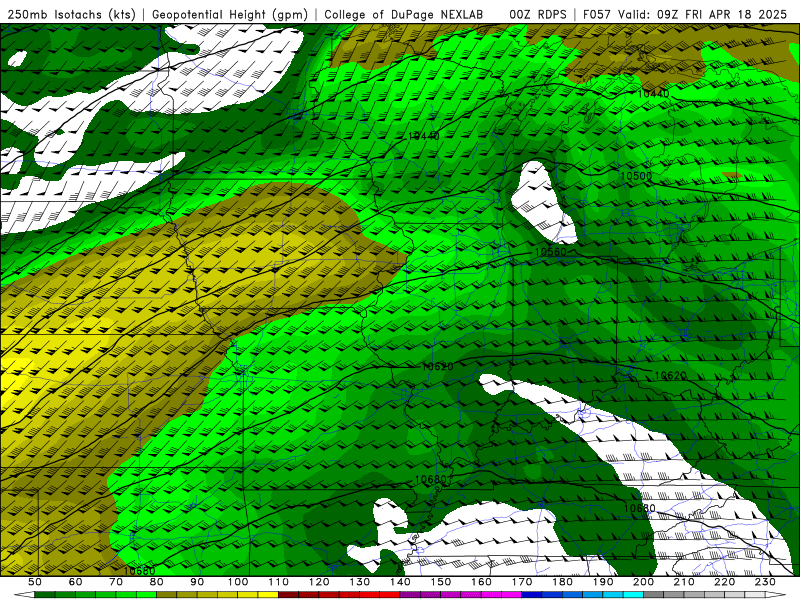Click the bright red swatch just before 140

click(x=390, y=595)
